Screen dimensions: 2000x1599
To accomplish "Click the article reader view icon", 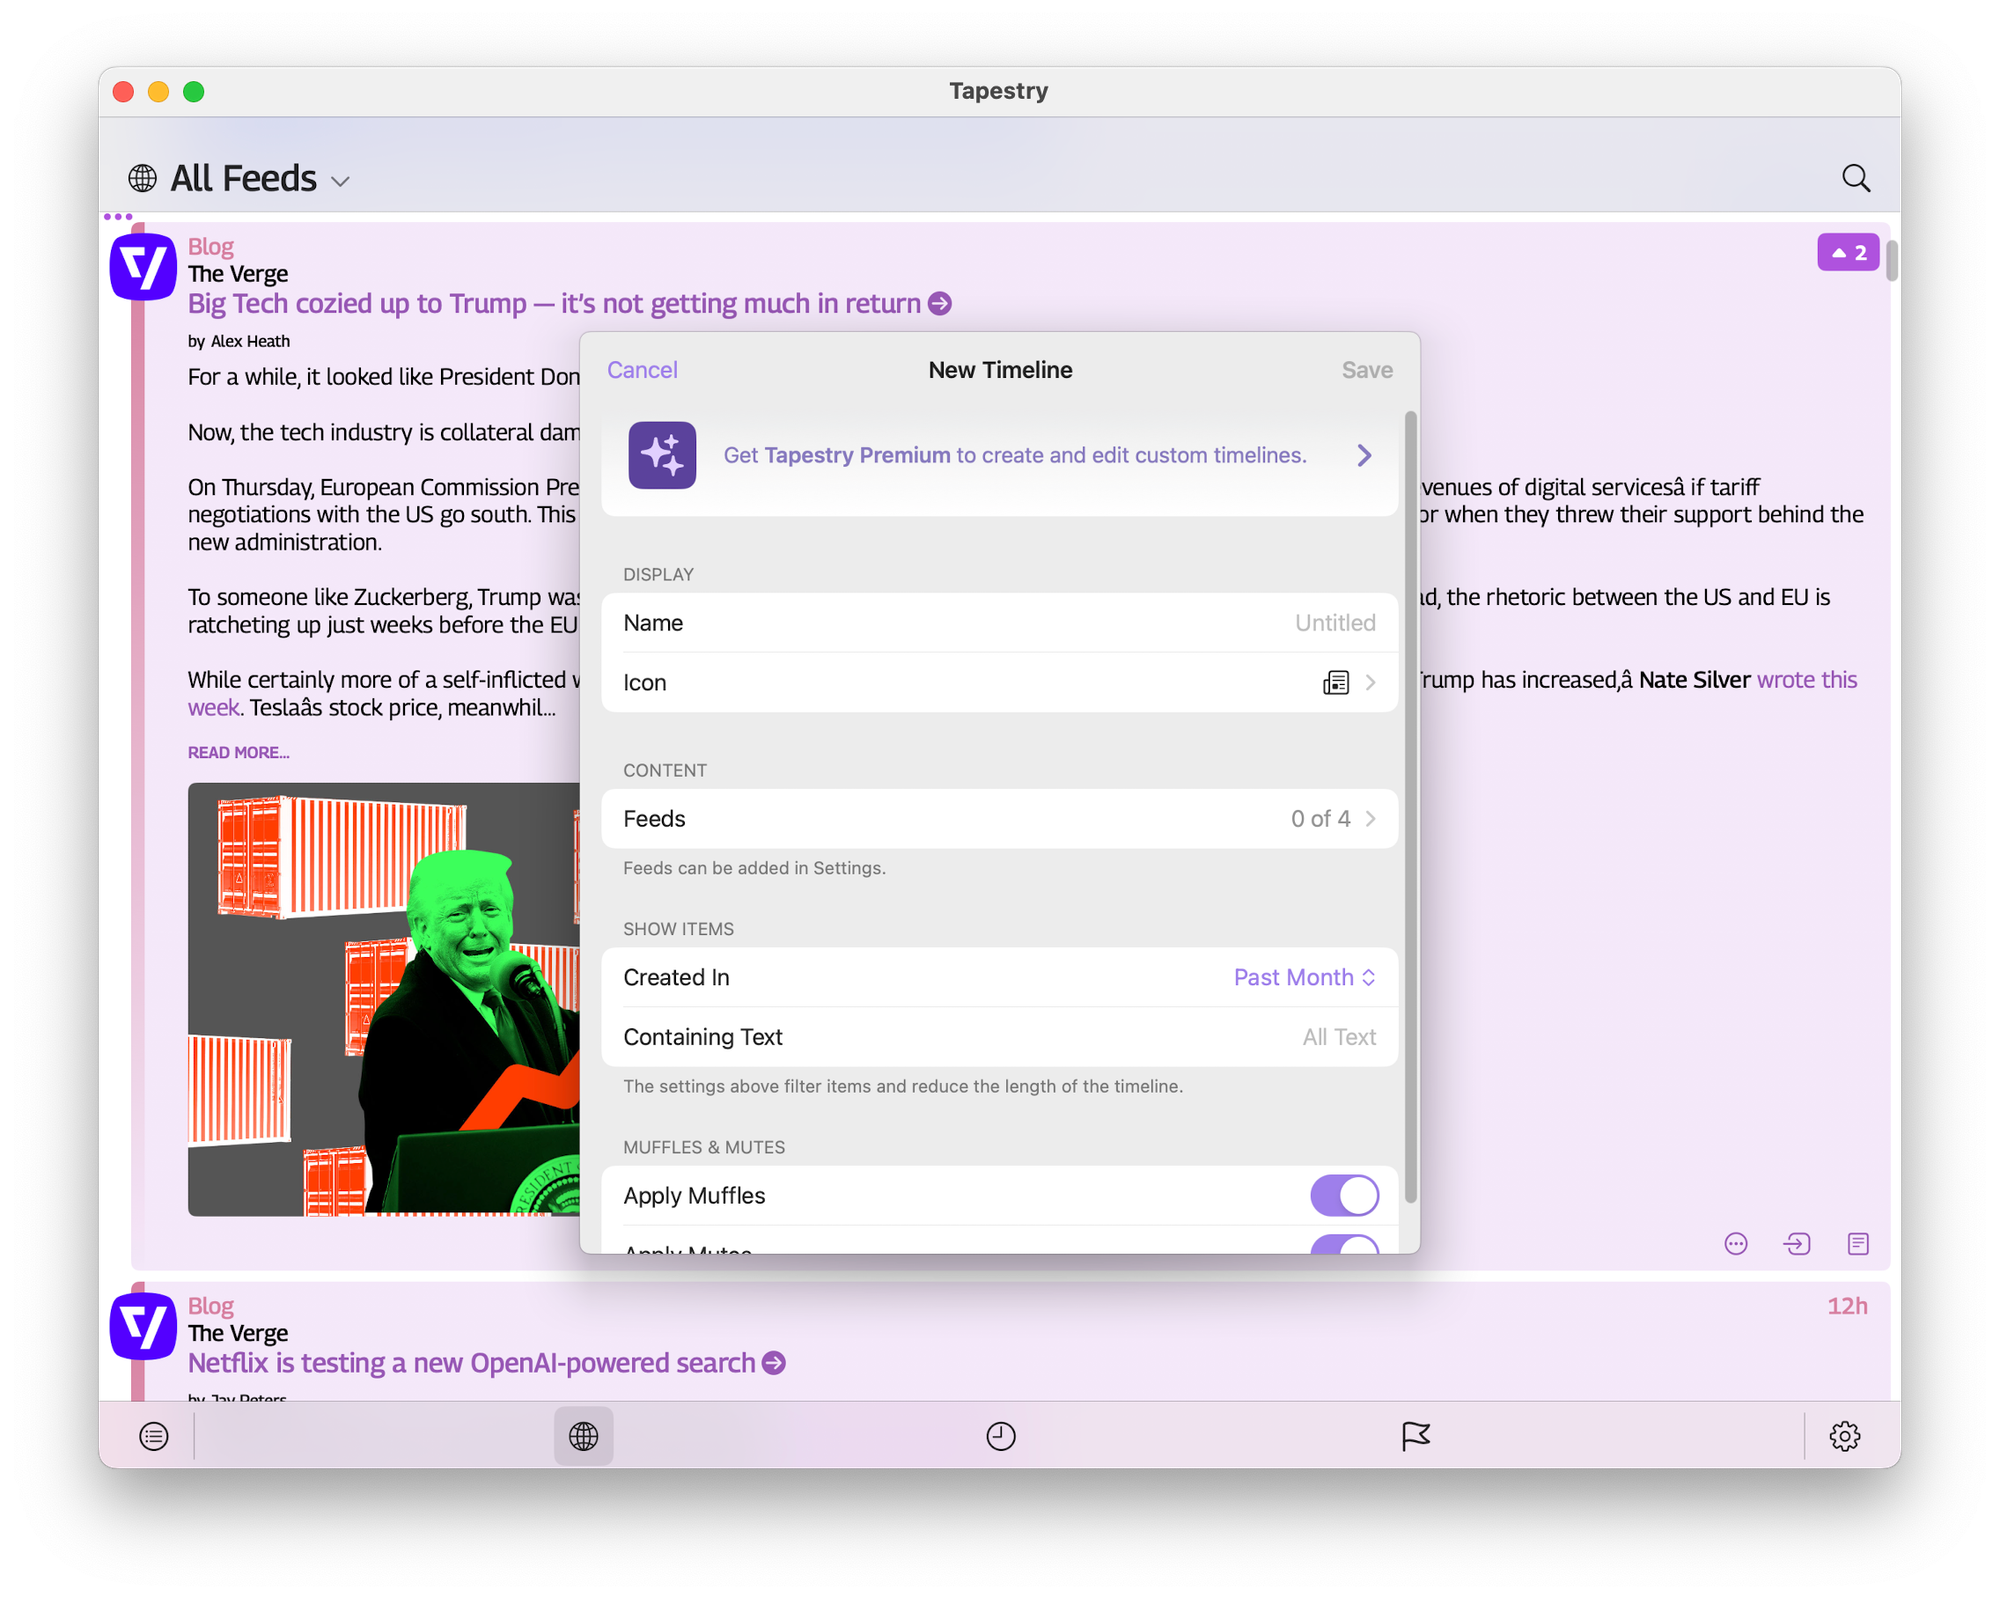I will pyautogui.click(x=1857, y=1243).
